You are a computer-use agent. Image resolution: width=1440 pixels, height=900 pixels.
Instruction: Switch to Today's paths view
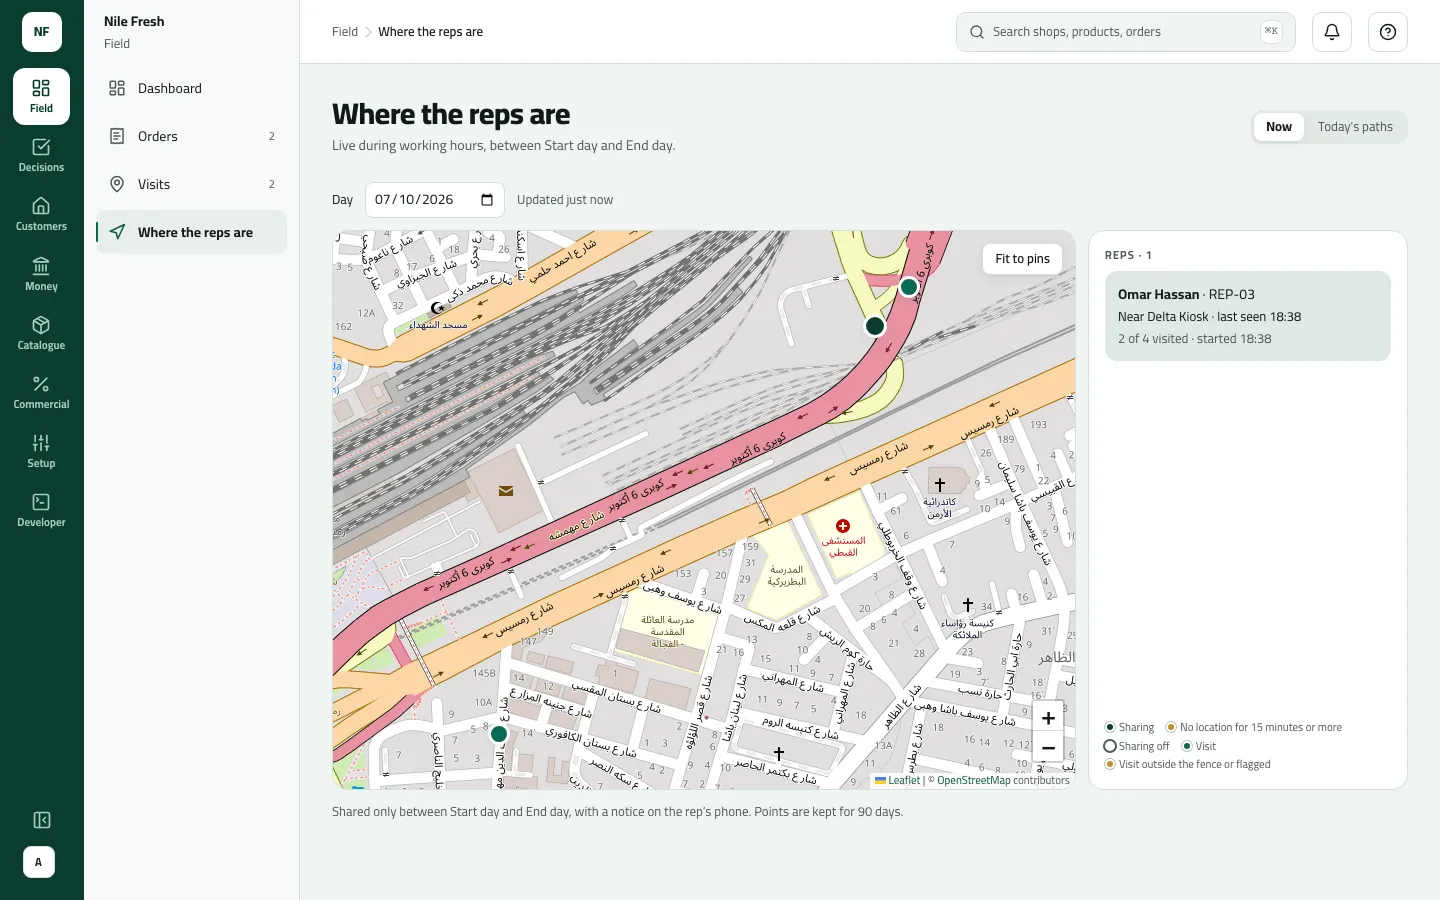click(x=1355, y=127)
